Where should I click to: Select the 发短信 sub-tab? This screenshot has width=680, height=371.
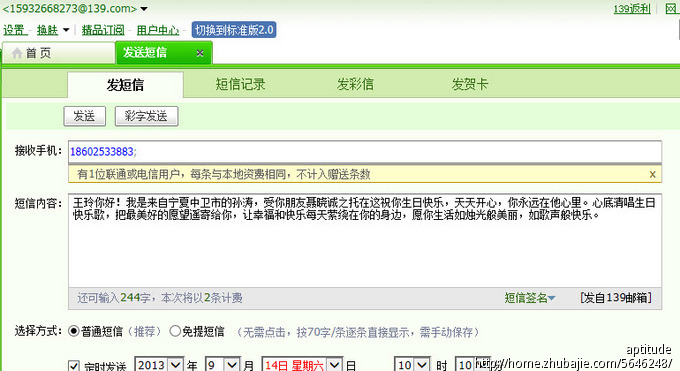[x=125, y=85]
